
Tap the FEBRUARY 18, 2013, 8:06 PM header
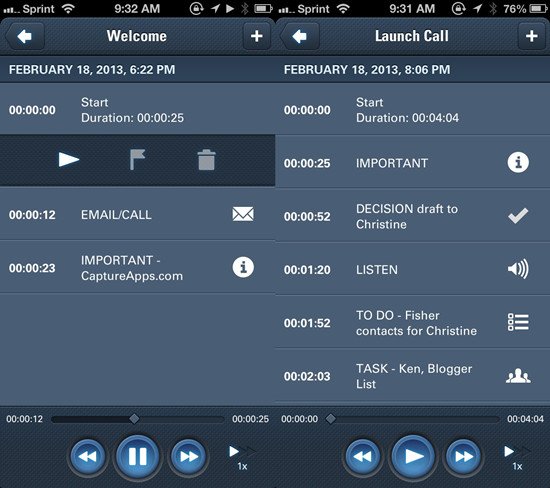367,69
